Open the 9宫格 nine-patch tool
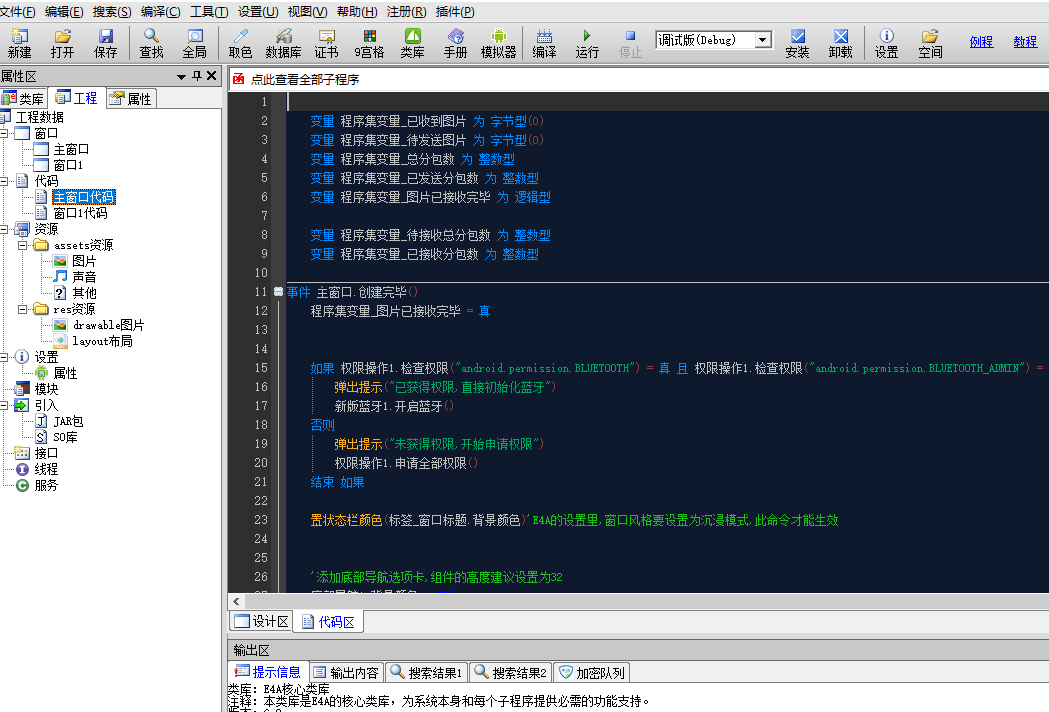This screenshot has height=712, width=1049. (x=369, y=43)
